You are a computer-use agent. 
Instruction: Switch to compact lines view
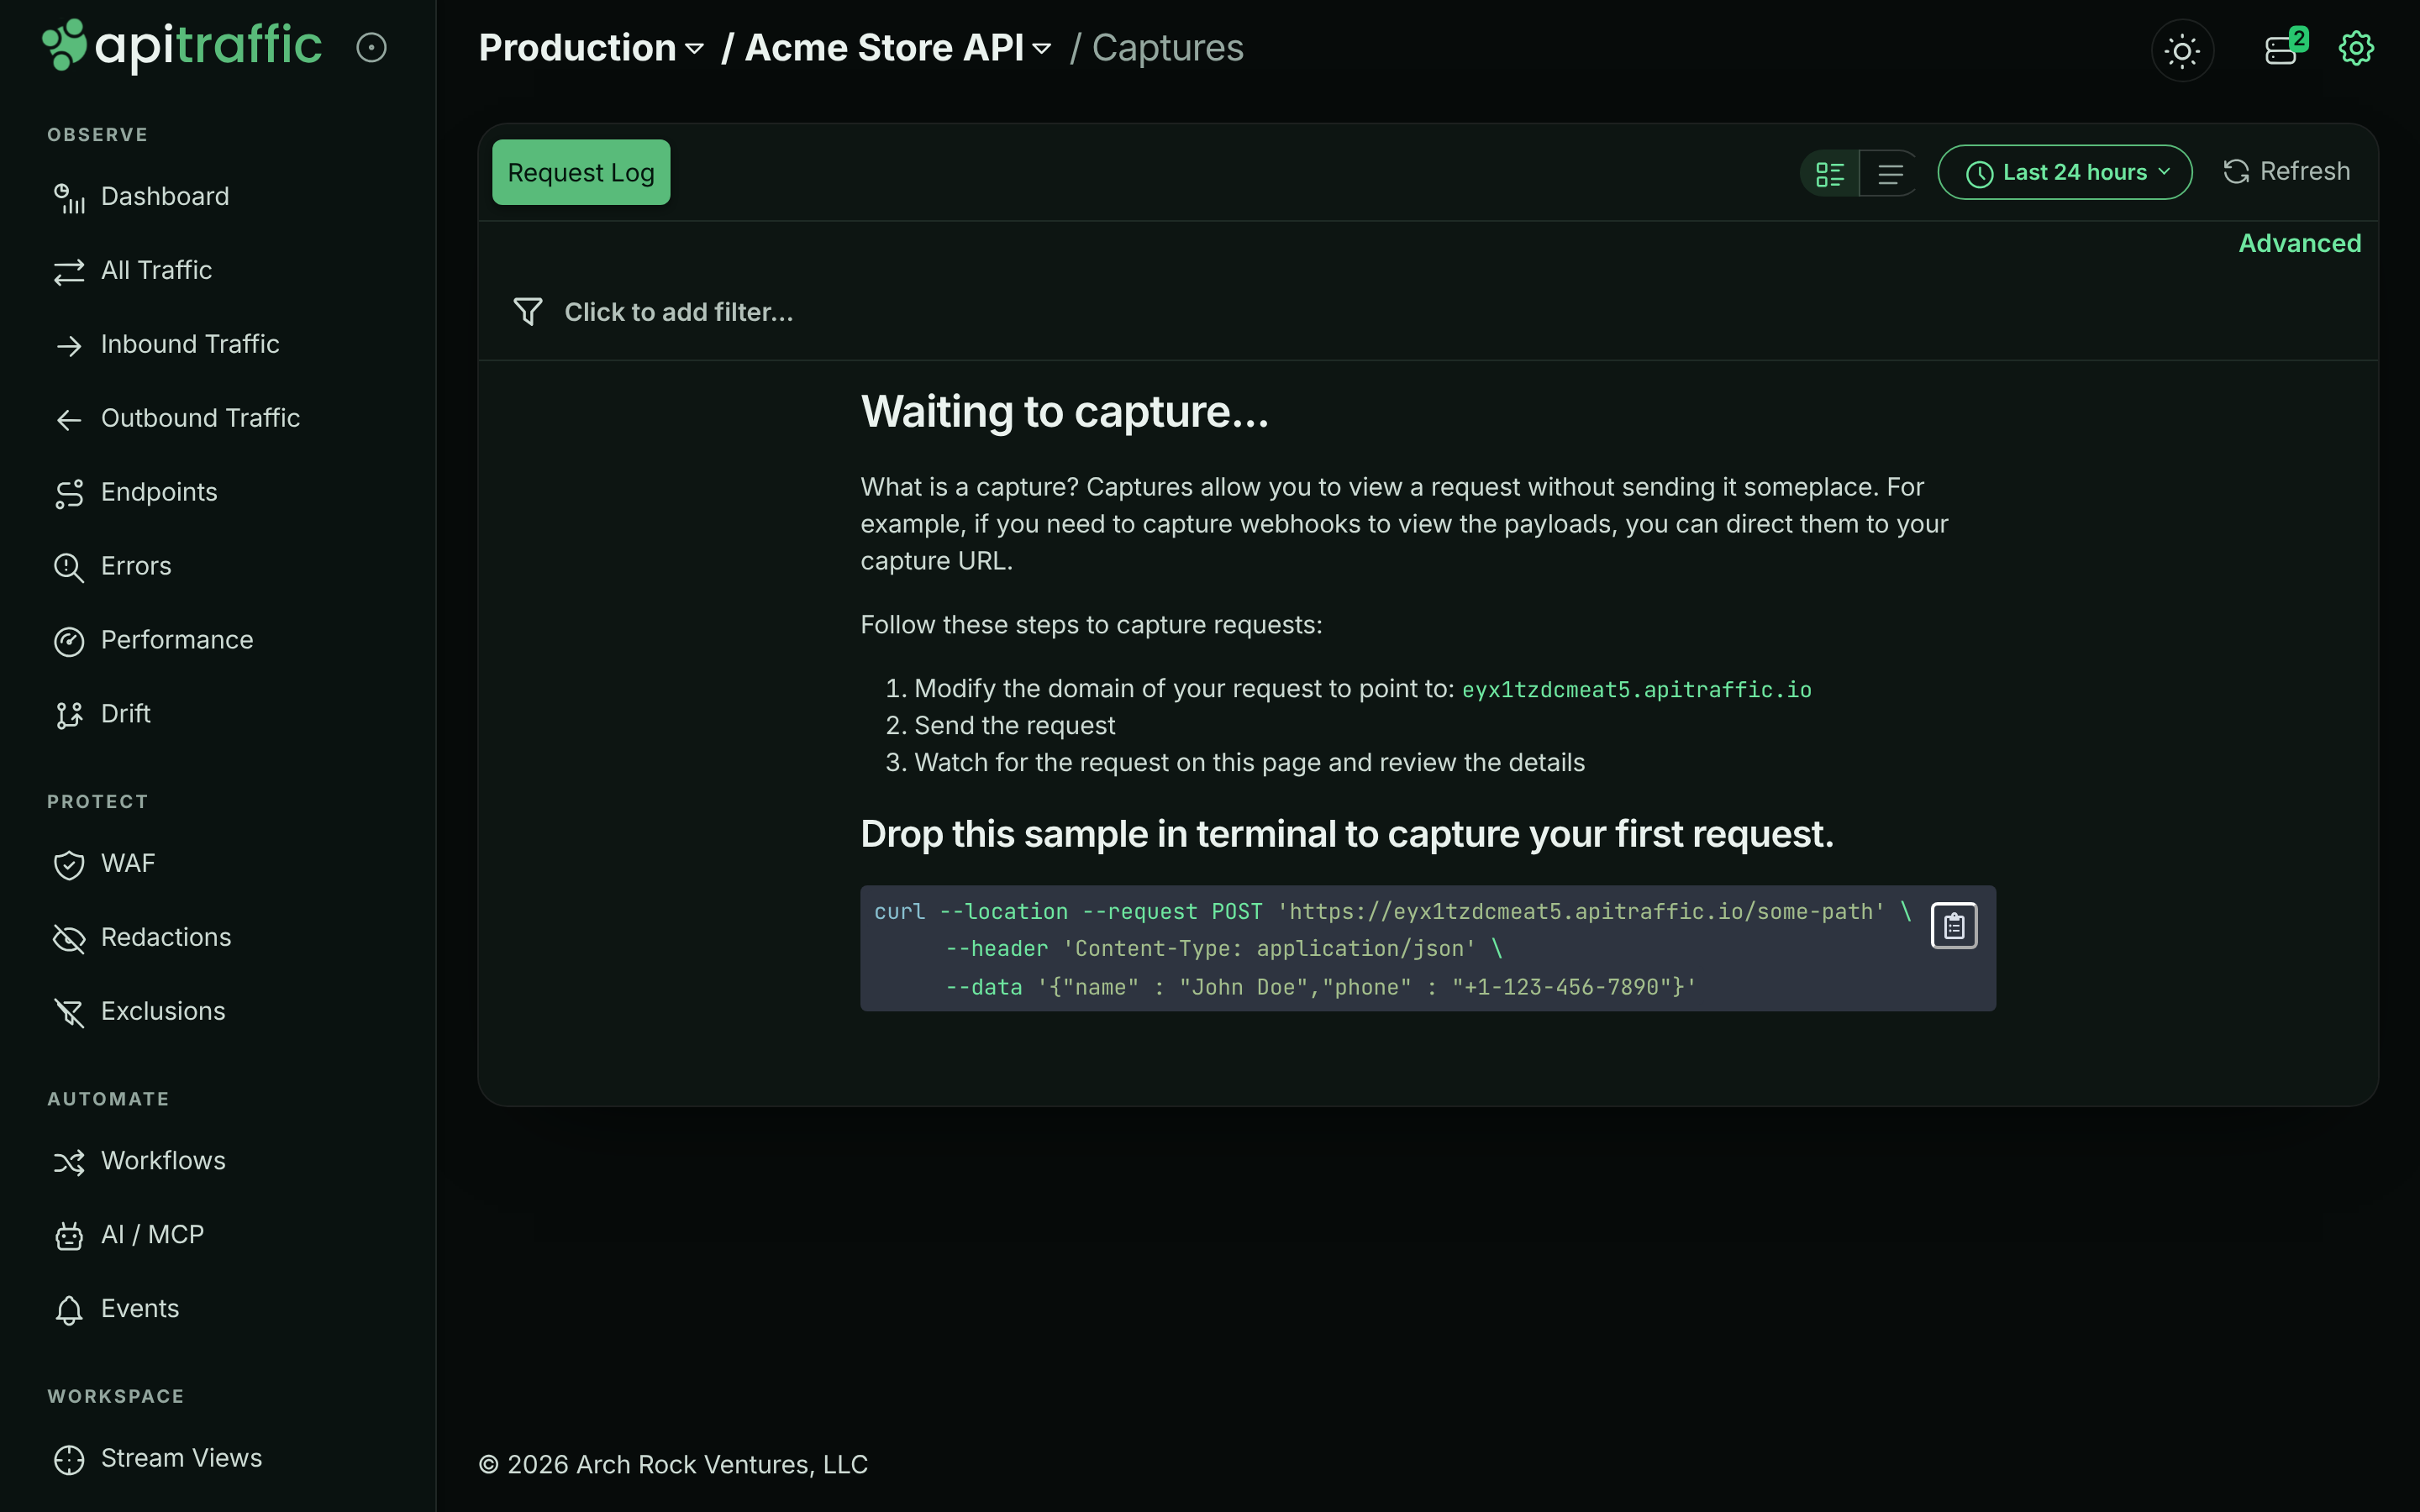pos(1889,173)
